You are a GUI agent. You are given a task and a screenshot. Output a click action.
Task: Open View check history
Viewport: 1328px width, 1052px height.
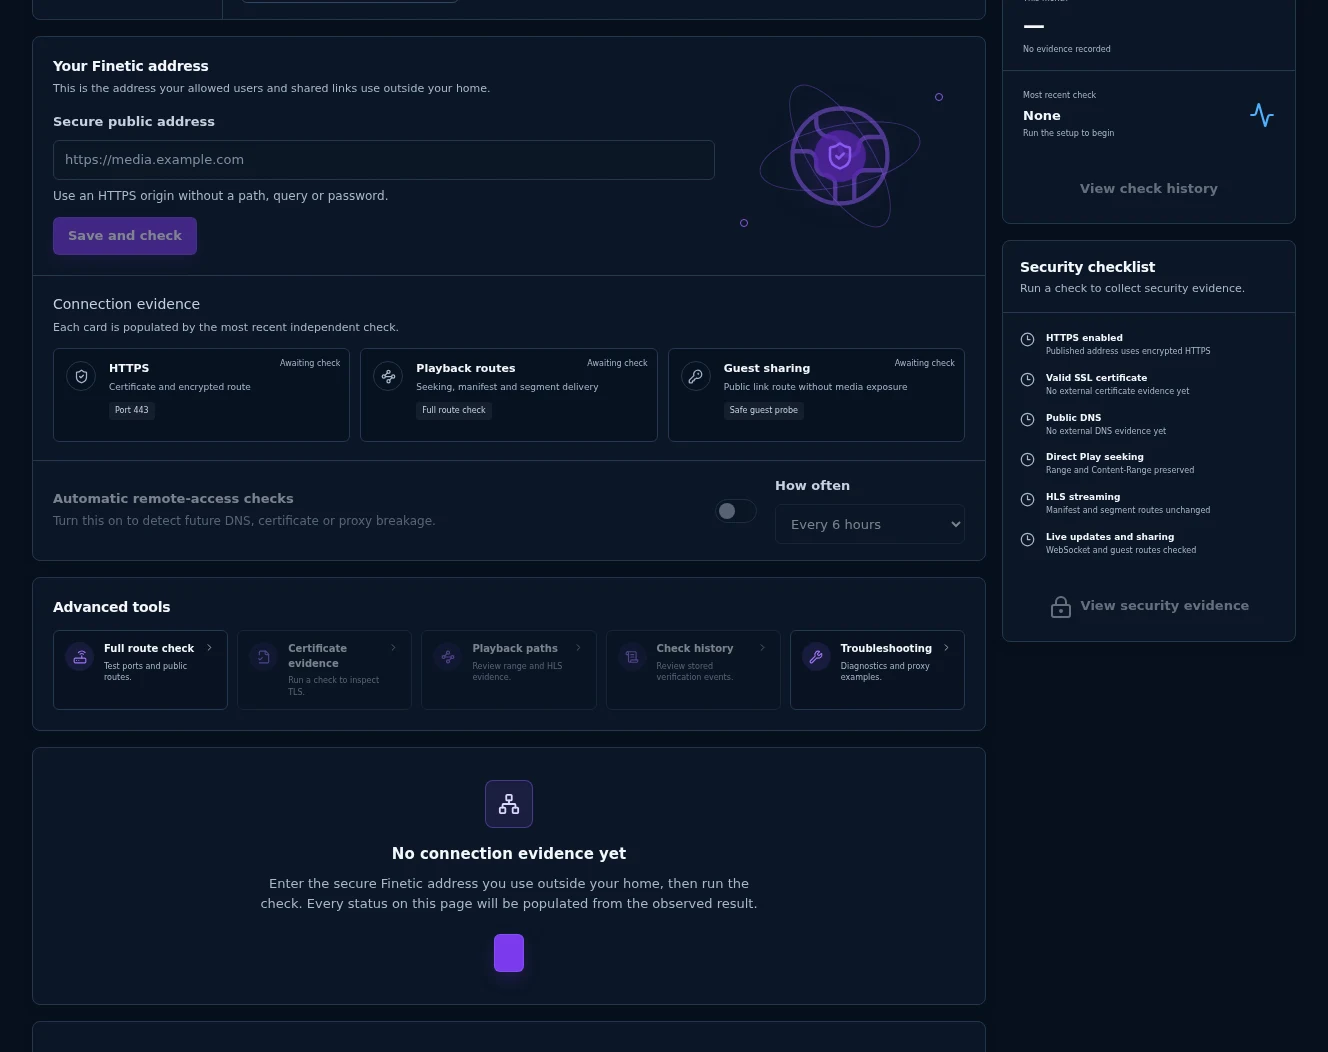click(1149, 188)
